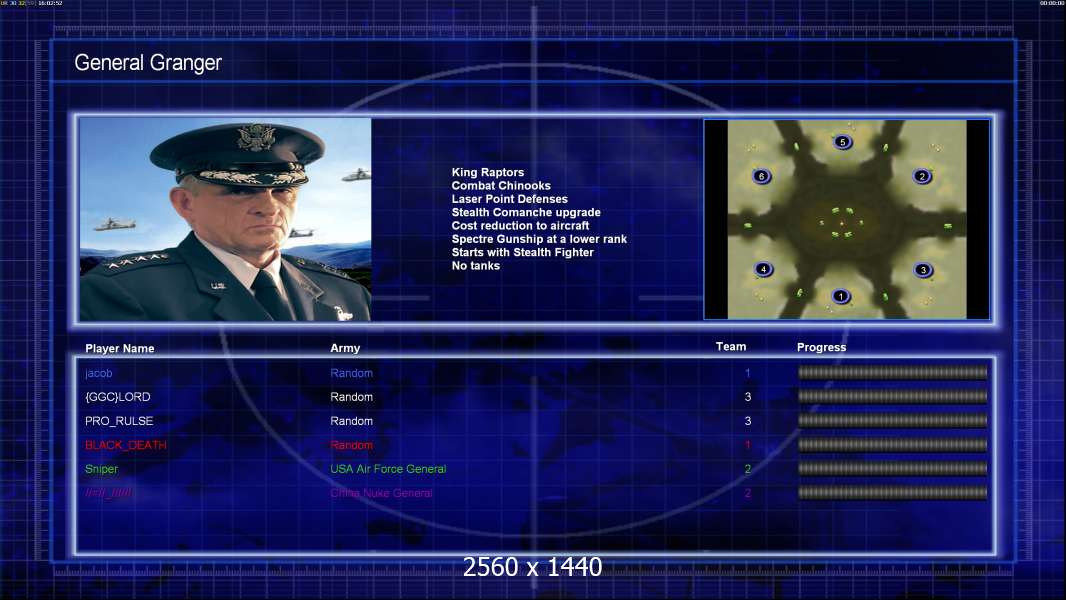This screenshot has width=1066, height=600.
Task: Click team number 1 in BLACK_DEATH's row
Action: point(747,445)
